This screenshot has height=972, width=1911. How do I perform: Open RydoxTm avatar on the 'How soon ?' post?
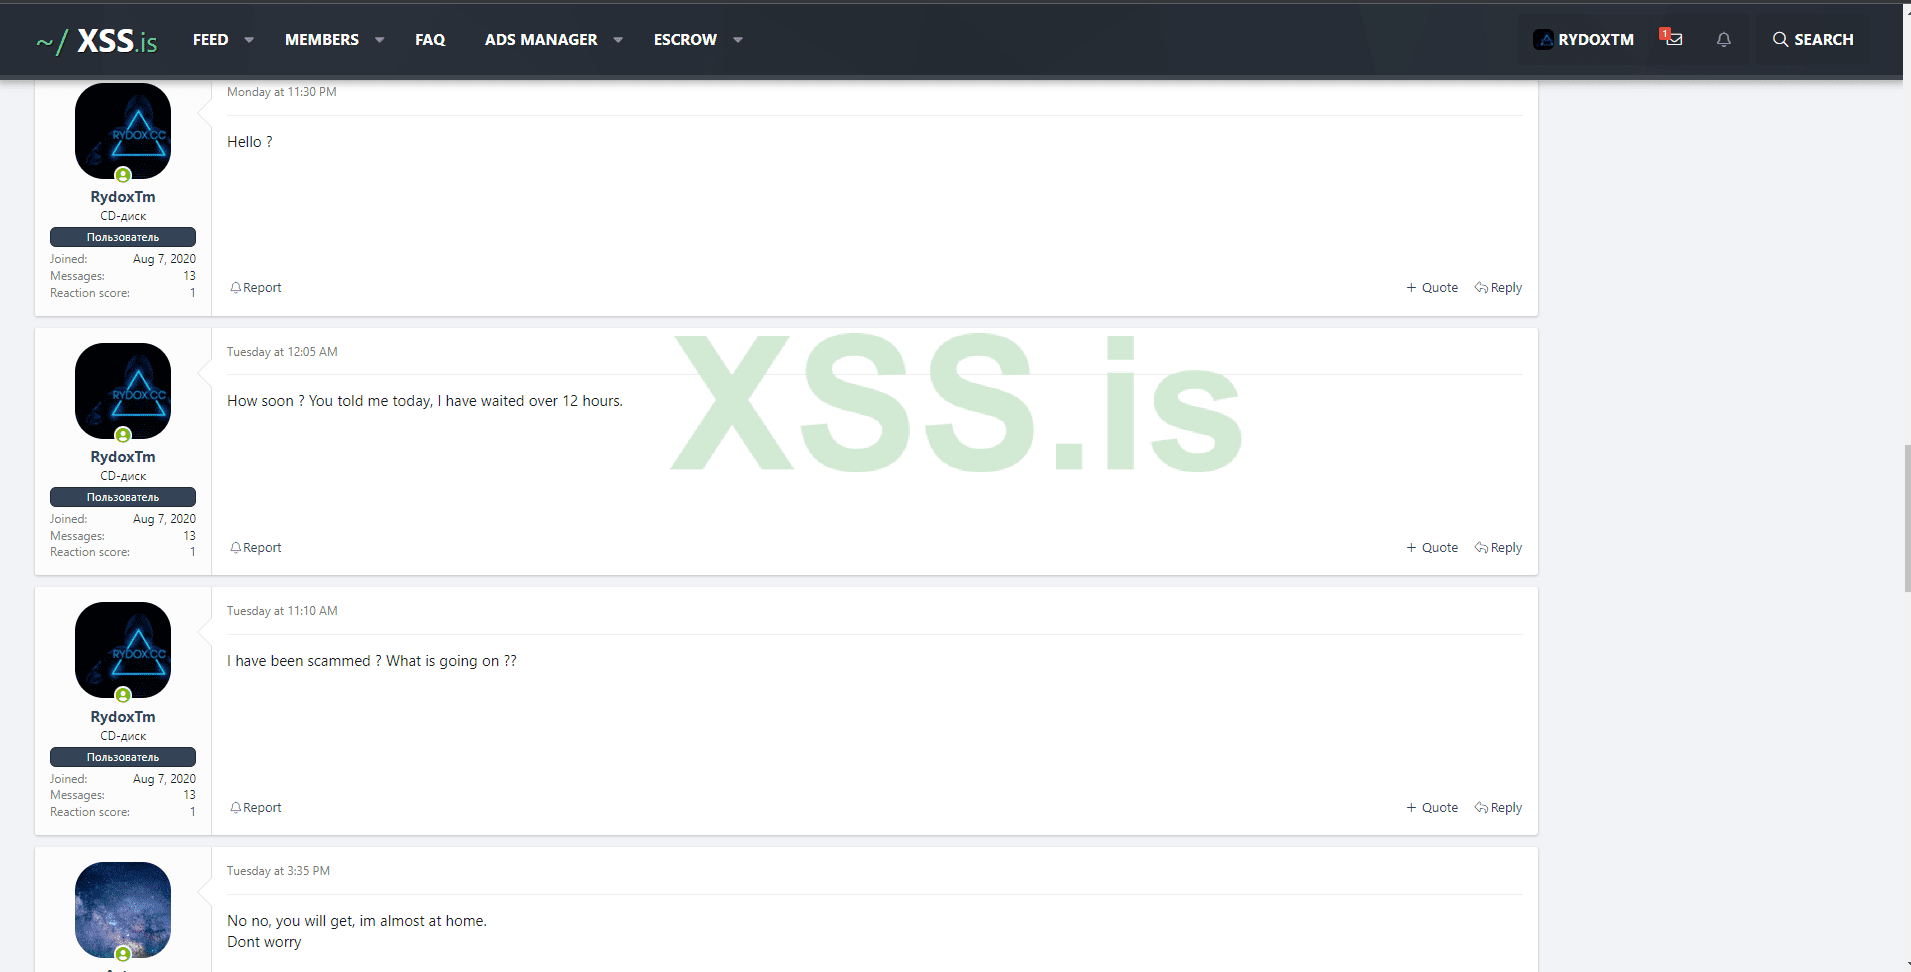[123, 391]
